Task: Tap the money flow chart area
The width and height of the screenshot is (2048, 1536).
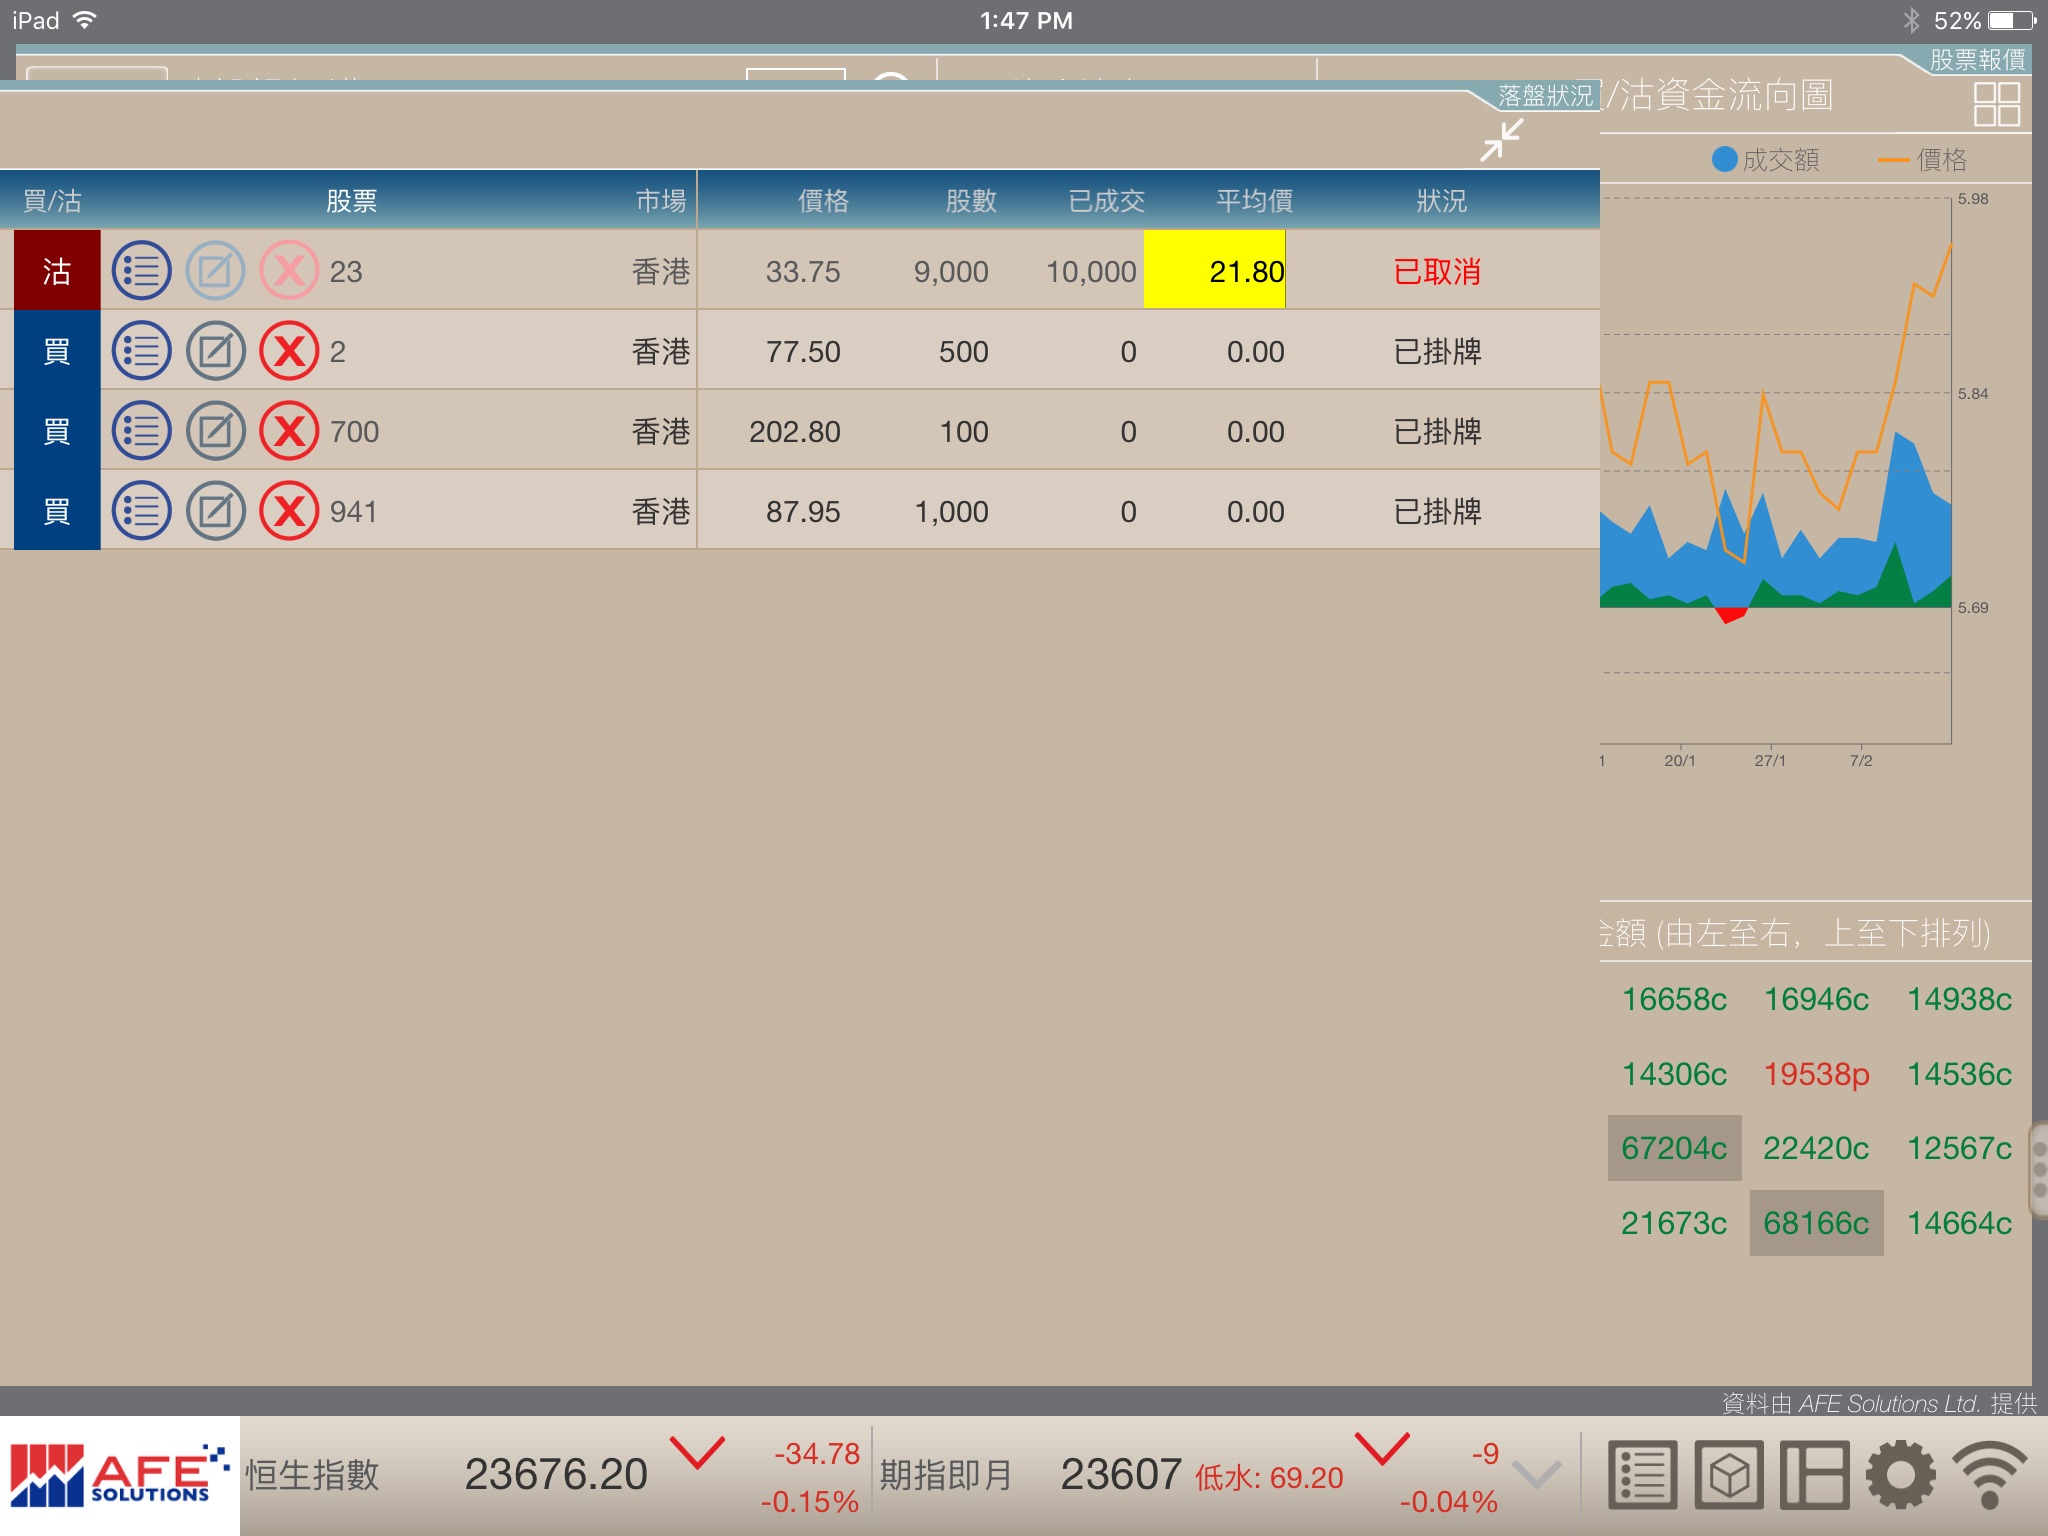Action: tap(1776, 470)
